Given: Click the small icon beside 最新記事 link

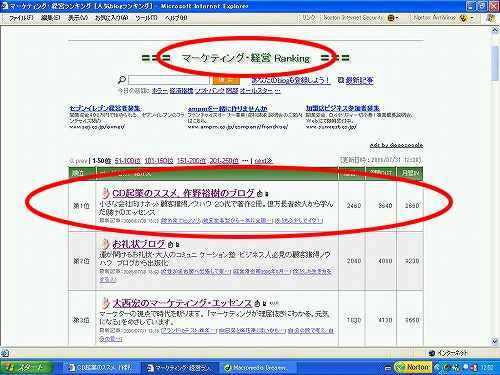Looking at the screenshot, I should 341,80.
